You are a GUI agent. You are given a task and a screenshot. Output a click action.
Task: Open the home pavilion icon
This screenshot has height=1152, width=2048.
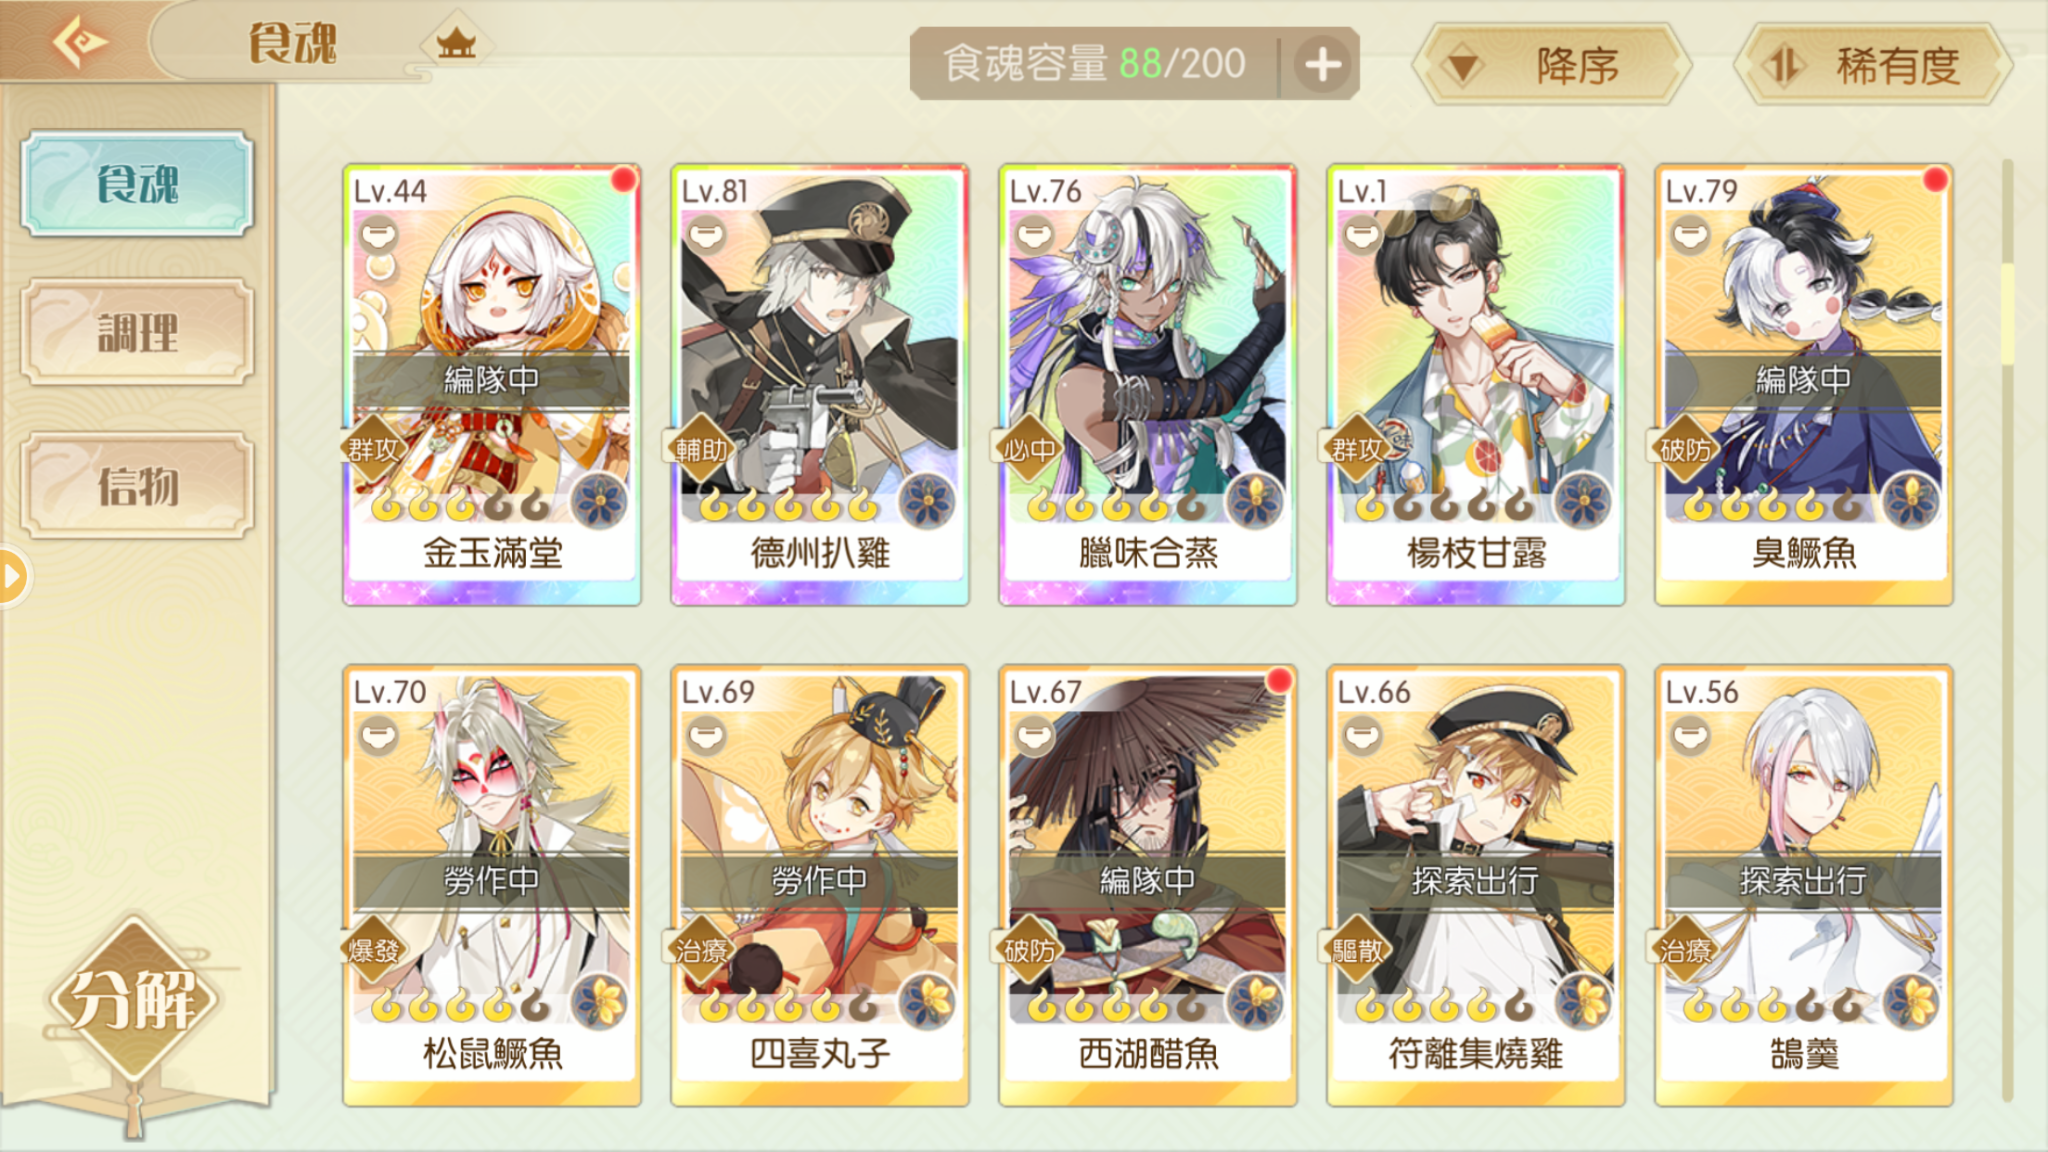(x=456, y=44)
